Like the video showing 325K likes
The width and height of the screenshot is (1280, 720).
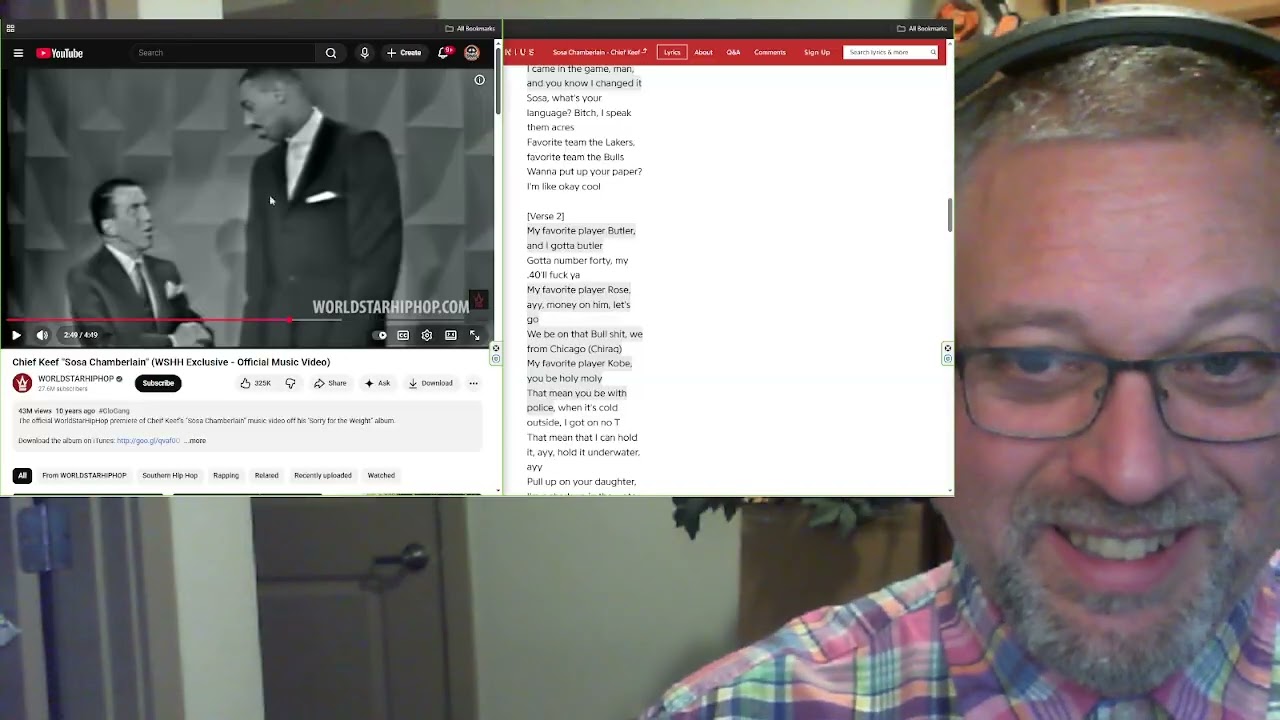[x=256, y=383]
